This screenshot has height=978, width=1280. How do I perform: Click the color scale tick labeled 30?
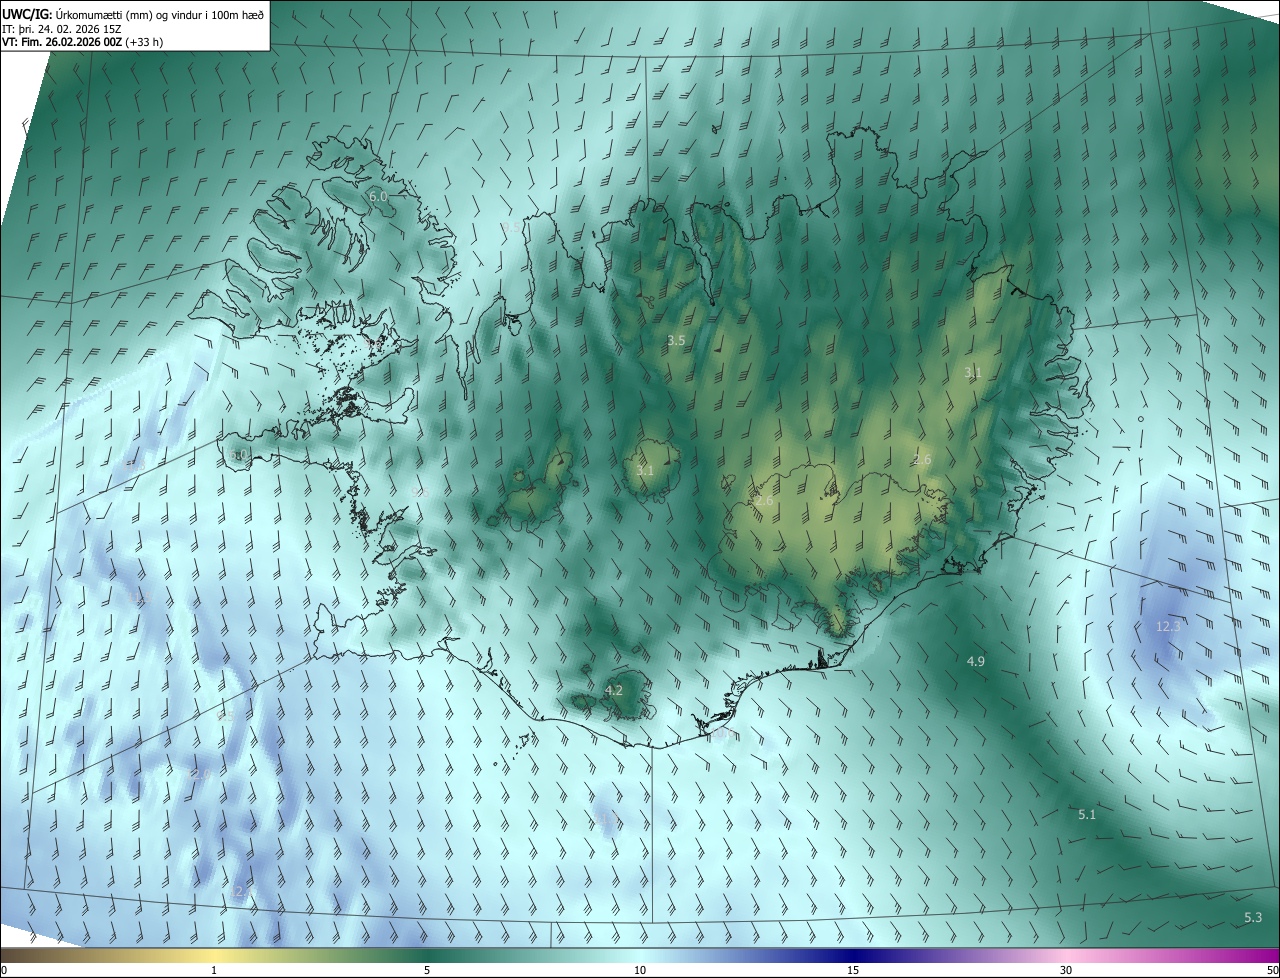tap(1066, 971)
